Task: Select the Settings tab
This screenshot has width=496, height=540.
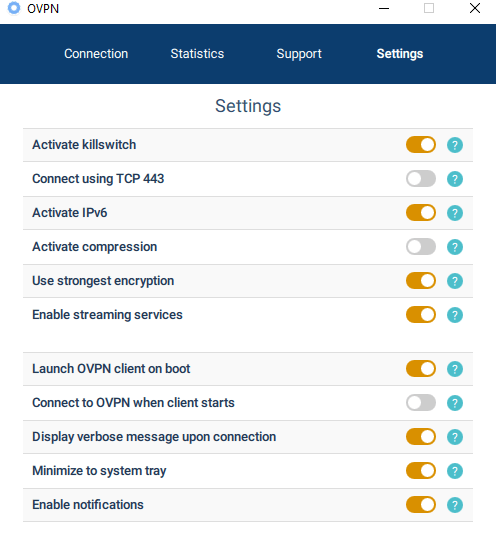Action: pos(400,54)
